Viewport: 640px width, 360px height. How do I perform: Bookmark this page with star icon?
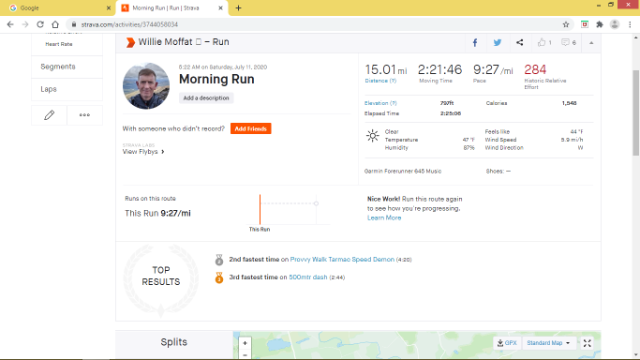(566, 24)
